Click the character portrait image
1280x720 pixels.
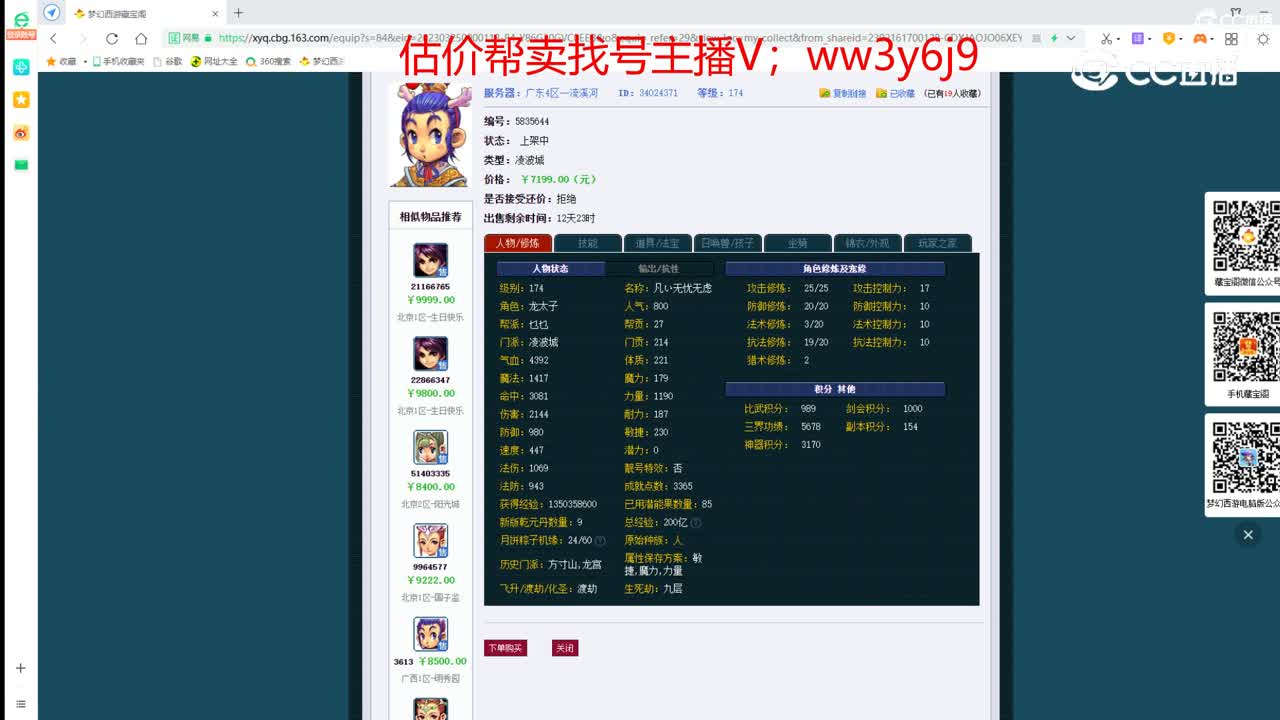click(430, 135)
